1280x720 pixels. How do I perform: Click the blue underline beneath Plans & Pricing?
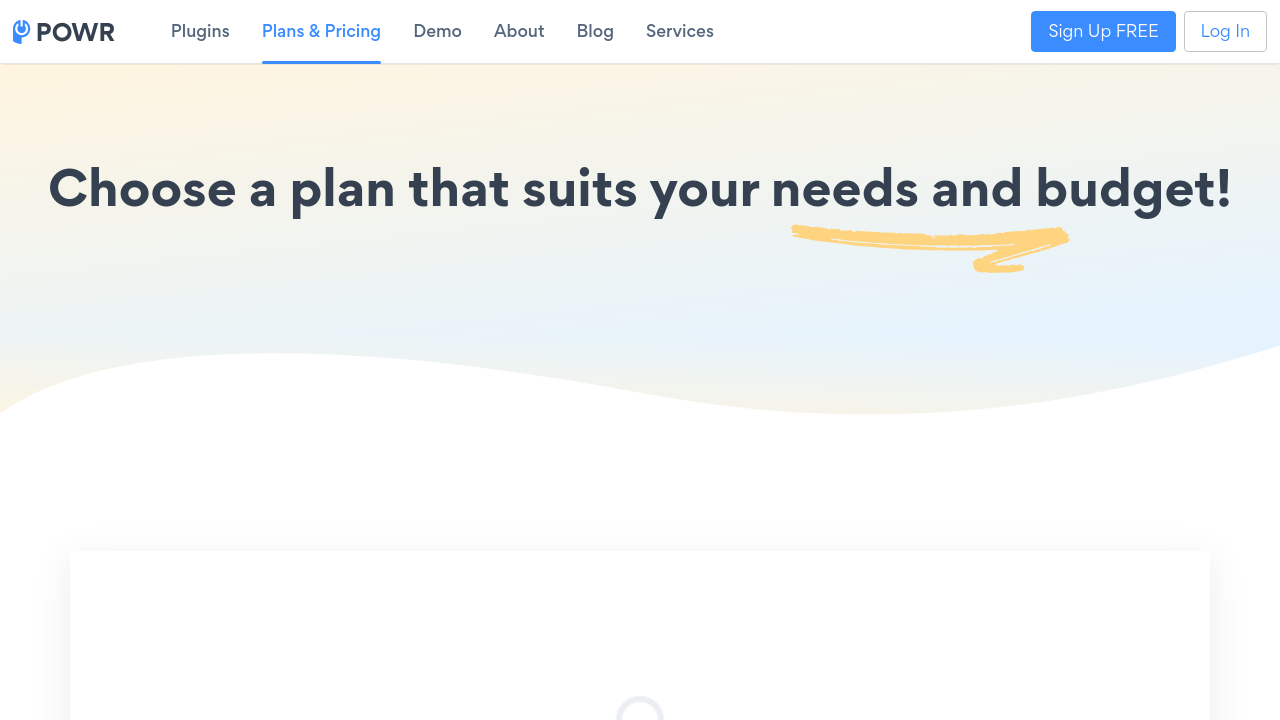pyautogui.click(x=321, y=62)
